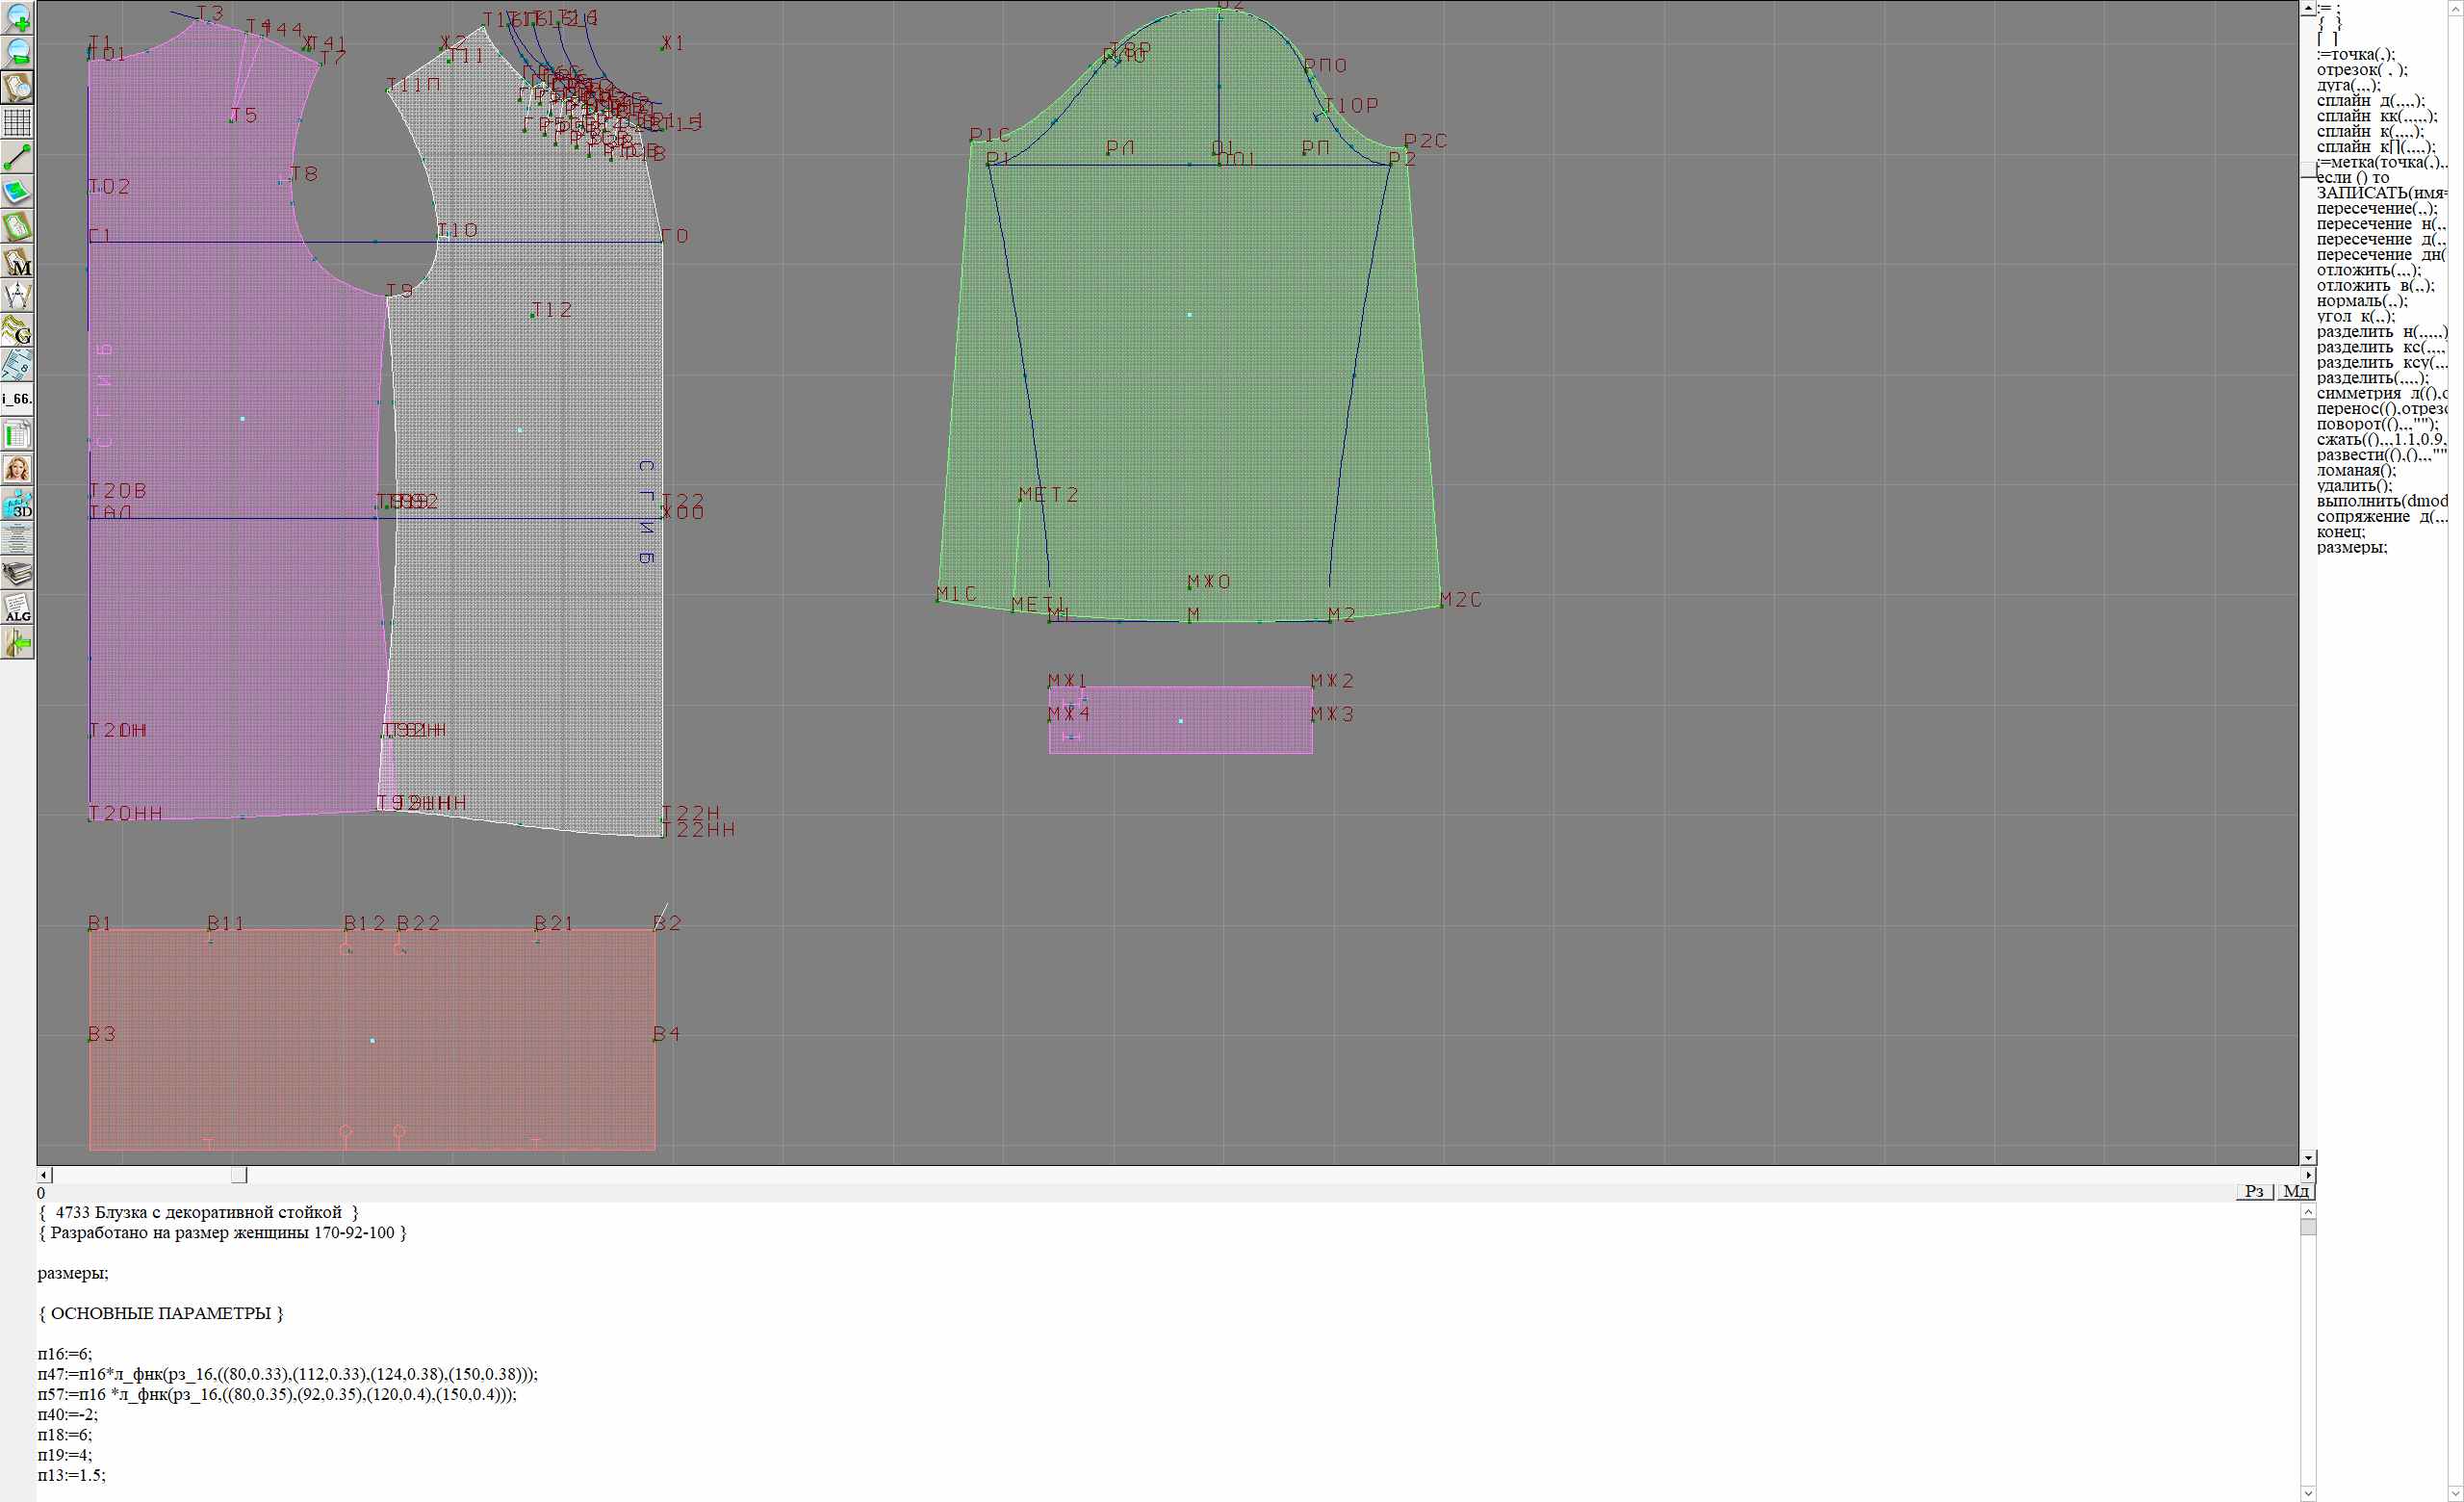
Task: Click the Мд button
Action: click(2296, 1191)
